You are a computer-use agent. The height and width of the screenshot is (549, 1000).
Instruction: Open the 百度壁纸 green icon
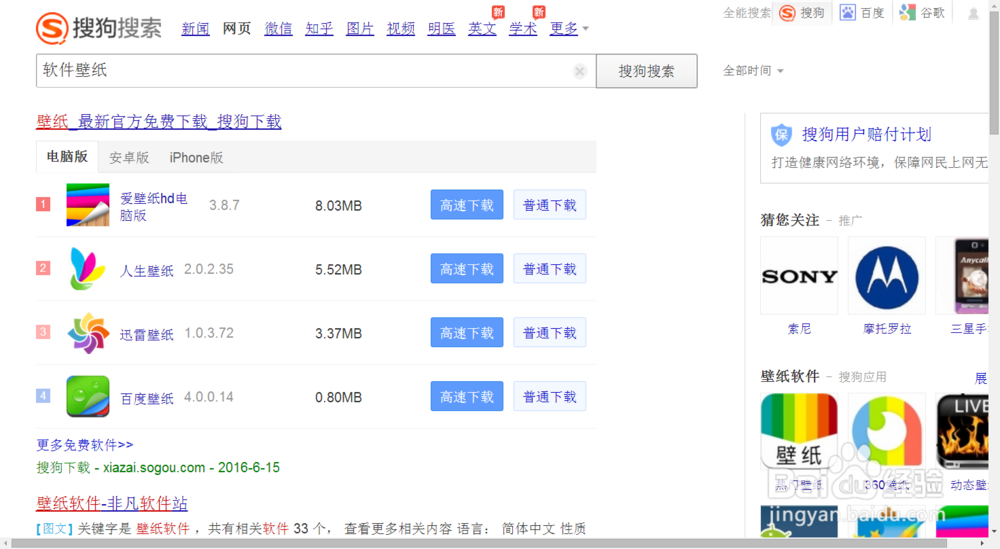coord(88,396)
